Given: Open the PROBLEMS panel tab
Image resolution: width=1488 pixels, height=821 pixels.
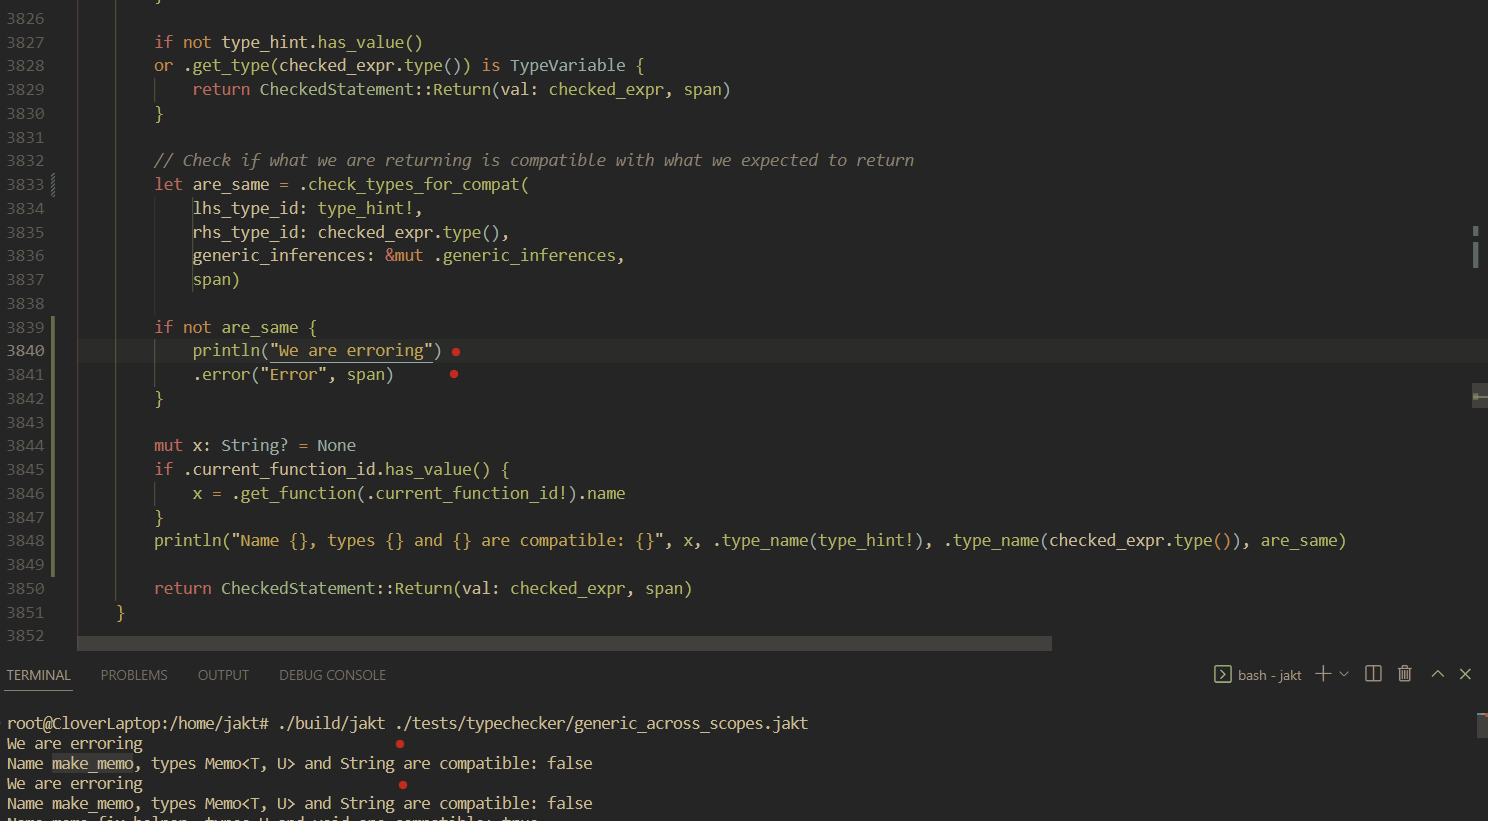Looking at the screenshot, I should (x=134, y=675).
